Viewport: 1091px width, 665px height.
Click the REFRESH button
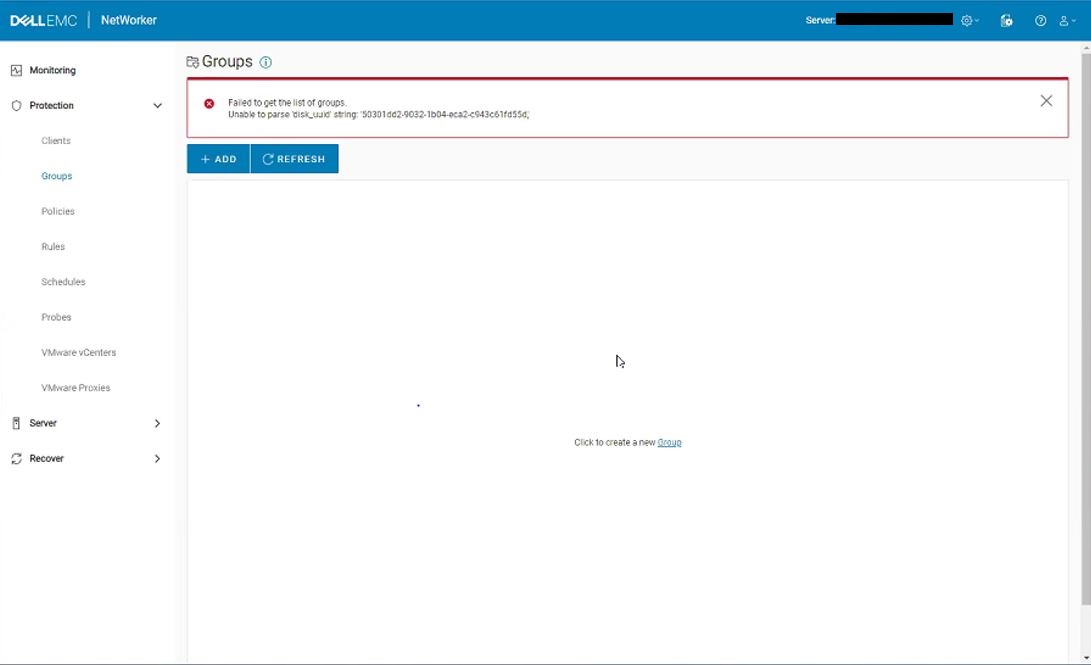pos(294,158)
